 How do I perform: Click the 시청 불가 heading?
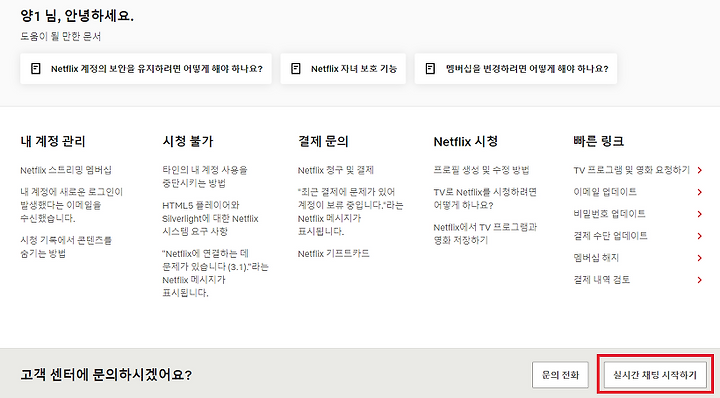(188, 141)
